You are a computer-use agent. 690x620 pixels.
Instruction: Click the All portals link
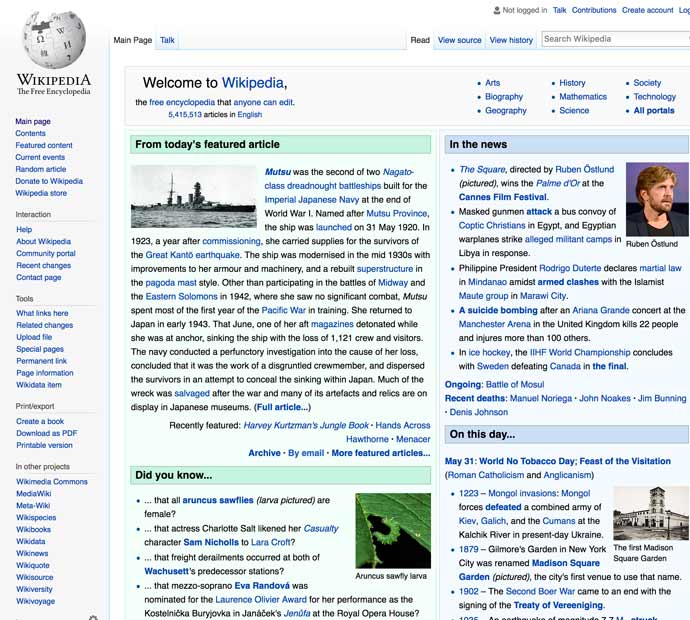653,110
